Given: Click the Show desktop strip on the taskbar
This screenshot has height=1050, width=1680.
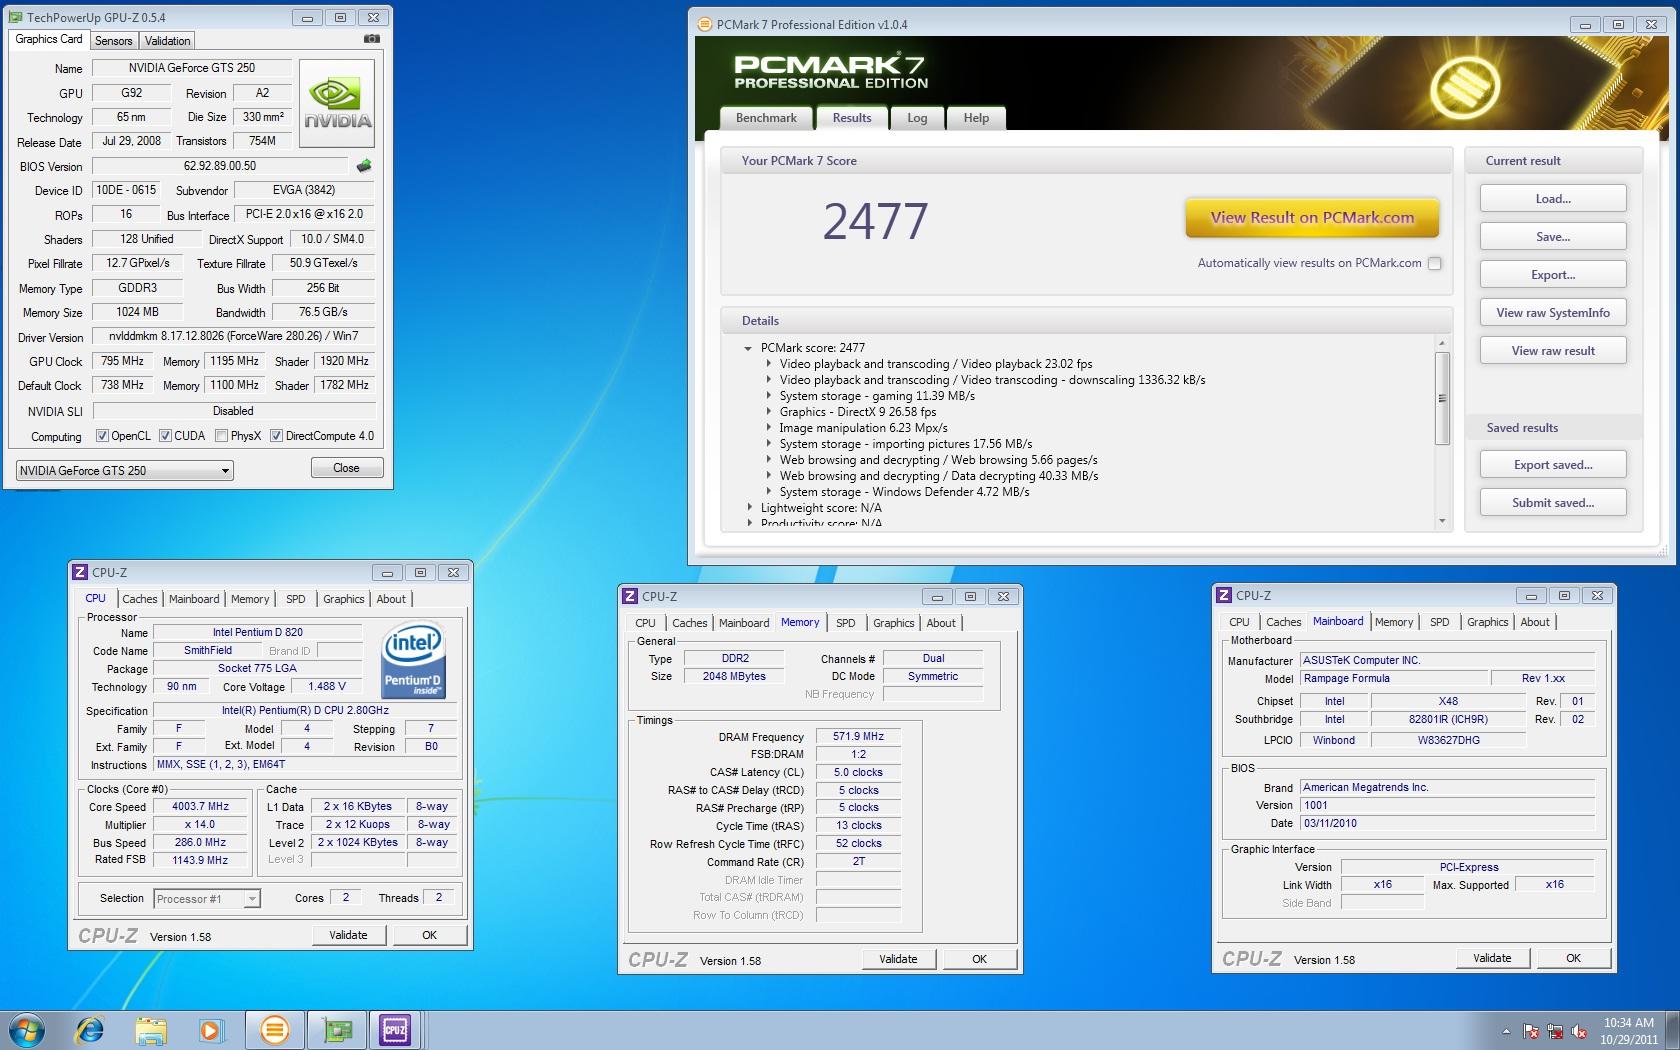Looking at the screenshot, I should click(1672, 1030).
